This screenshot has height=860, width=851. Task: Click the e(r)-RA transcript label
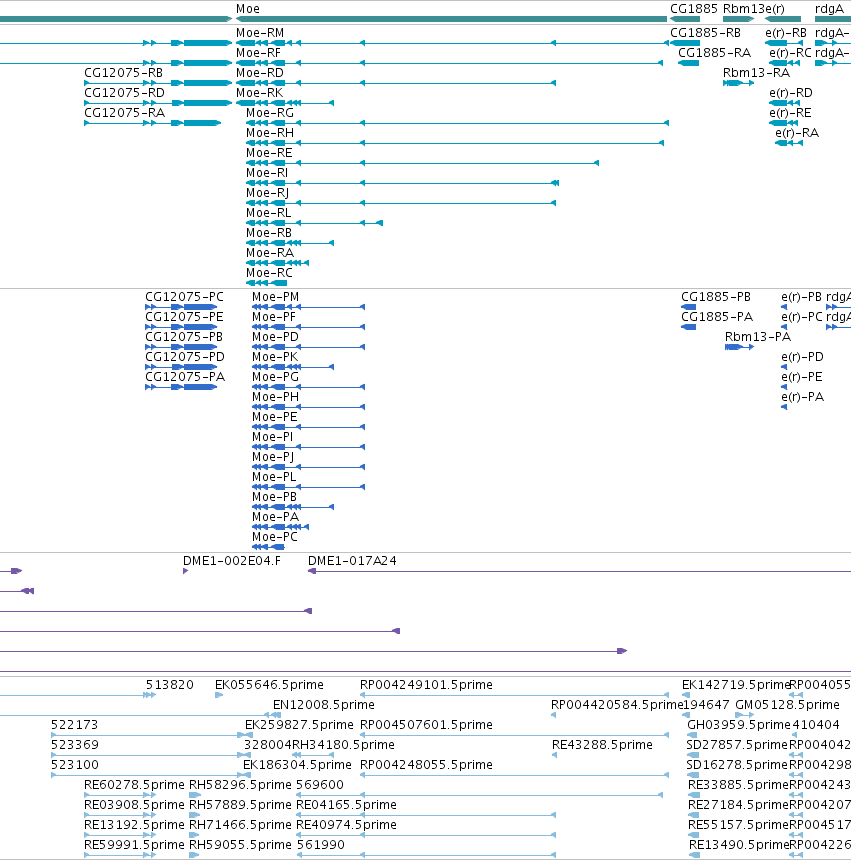coord(797,133)
